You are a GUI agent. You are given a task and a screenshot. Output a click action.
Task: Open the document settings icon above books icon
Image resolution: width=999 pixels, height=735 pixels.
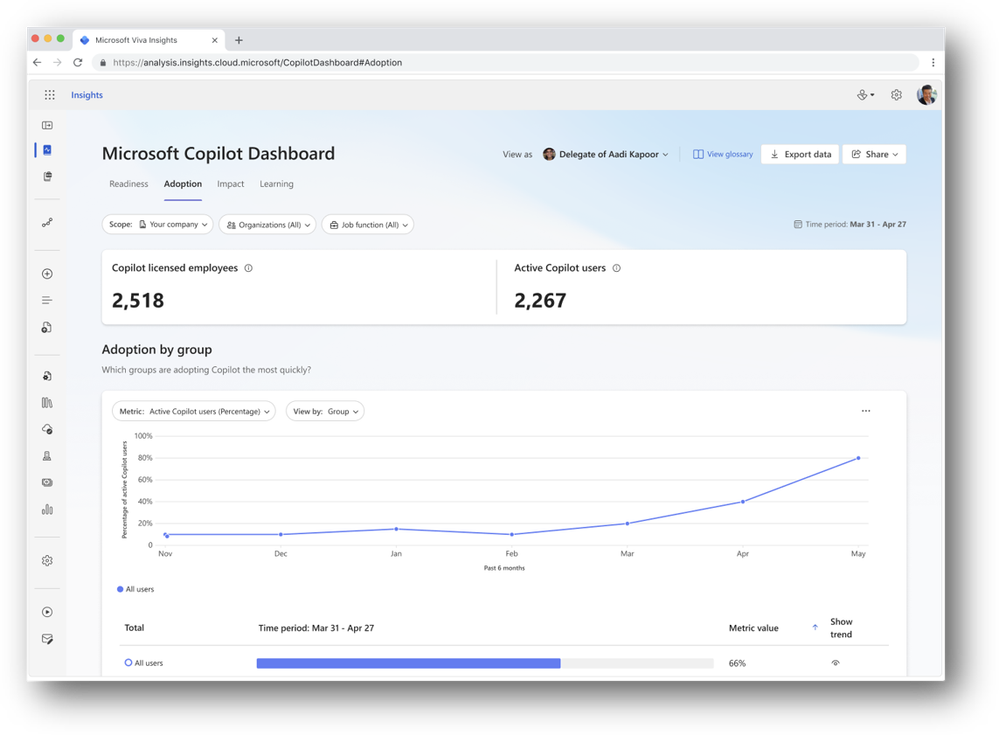point(47,376)
